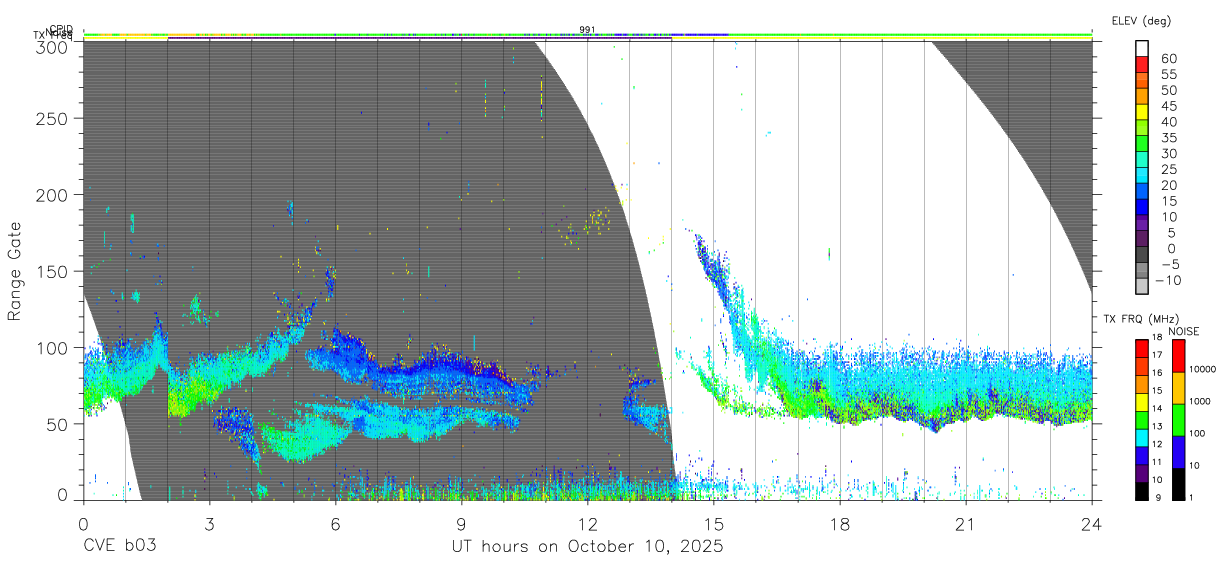The height and width of the screenshot is (567, 1228).
Task: Click the 'CVE b03' radar beam label
Action: click(x=119, y=547)
